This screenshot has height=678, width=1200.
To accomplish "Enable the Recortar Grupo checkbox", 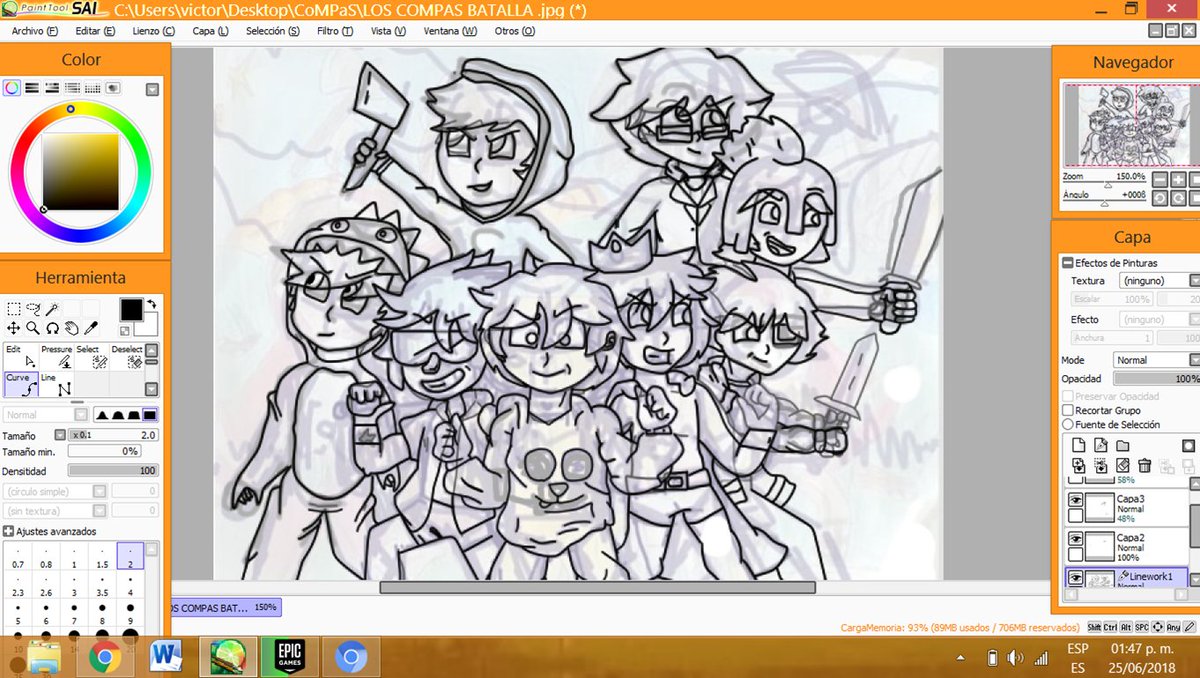I will pos(1068,410).
